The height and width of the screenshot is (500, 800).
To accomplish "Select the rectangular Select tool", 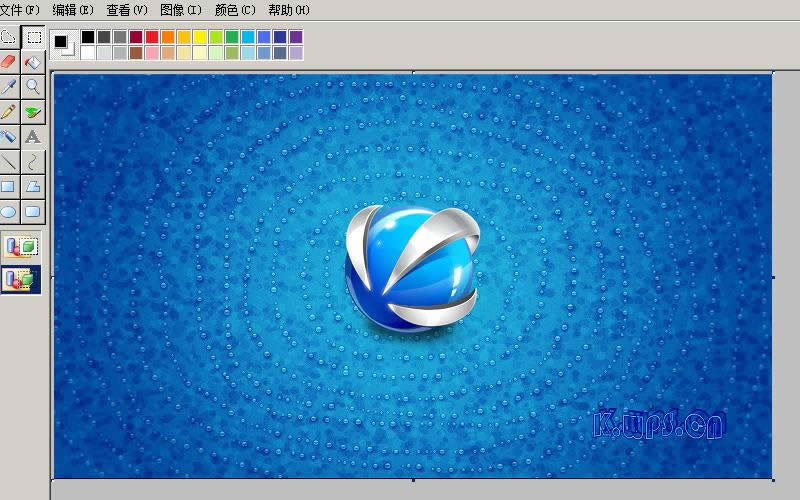I will tap(34, 37).
